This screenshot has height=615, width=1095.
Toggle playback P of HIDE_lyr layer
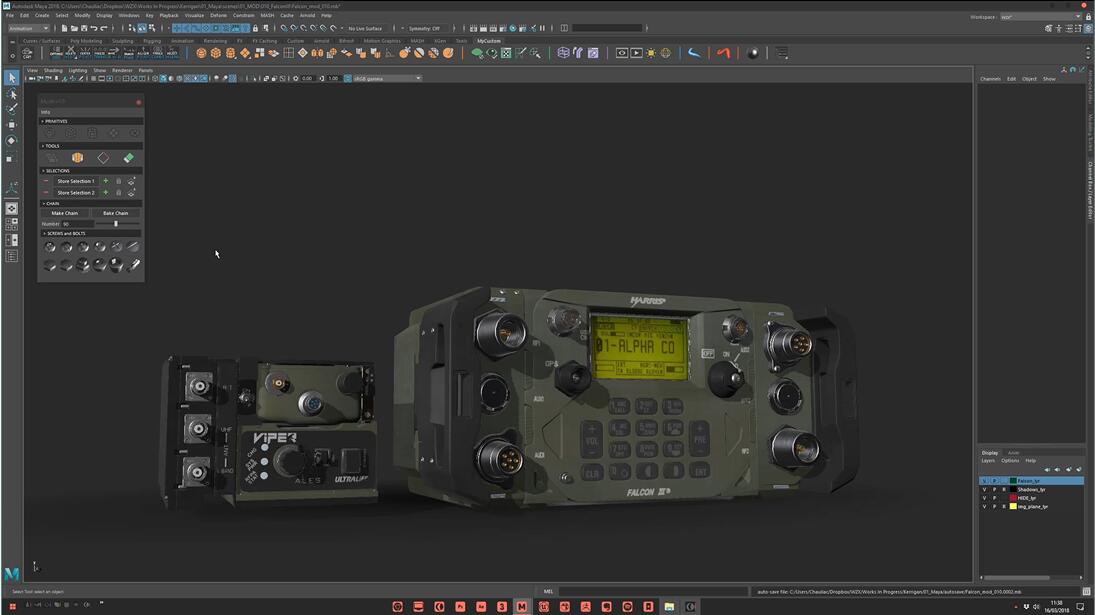coord(994,498)
